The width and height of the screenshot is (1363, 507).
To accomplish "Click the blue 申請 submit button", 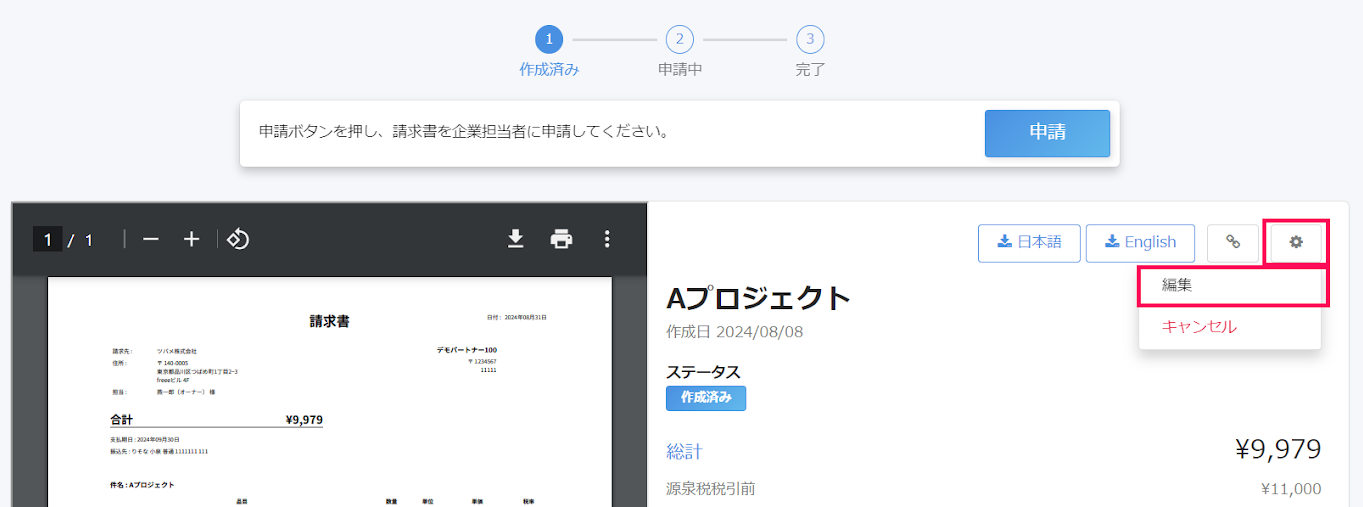I will [1047, 133].
